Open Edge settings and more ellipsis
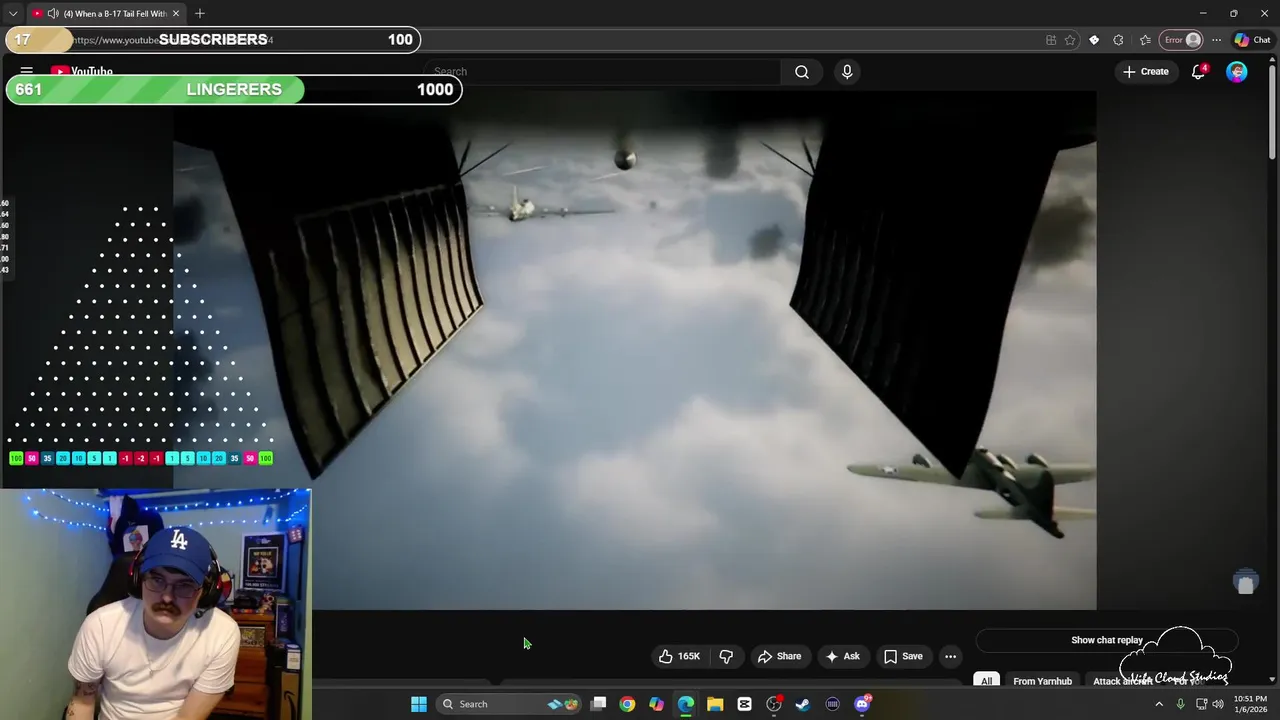This screenshot has height=720, width=1280. click(x=1216, y=40)
